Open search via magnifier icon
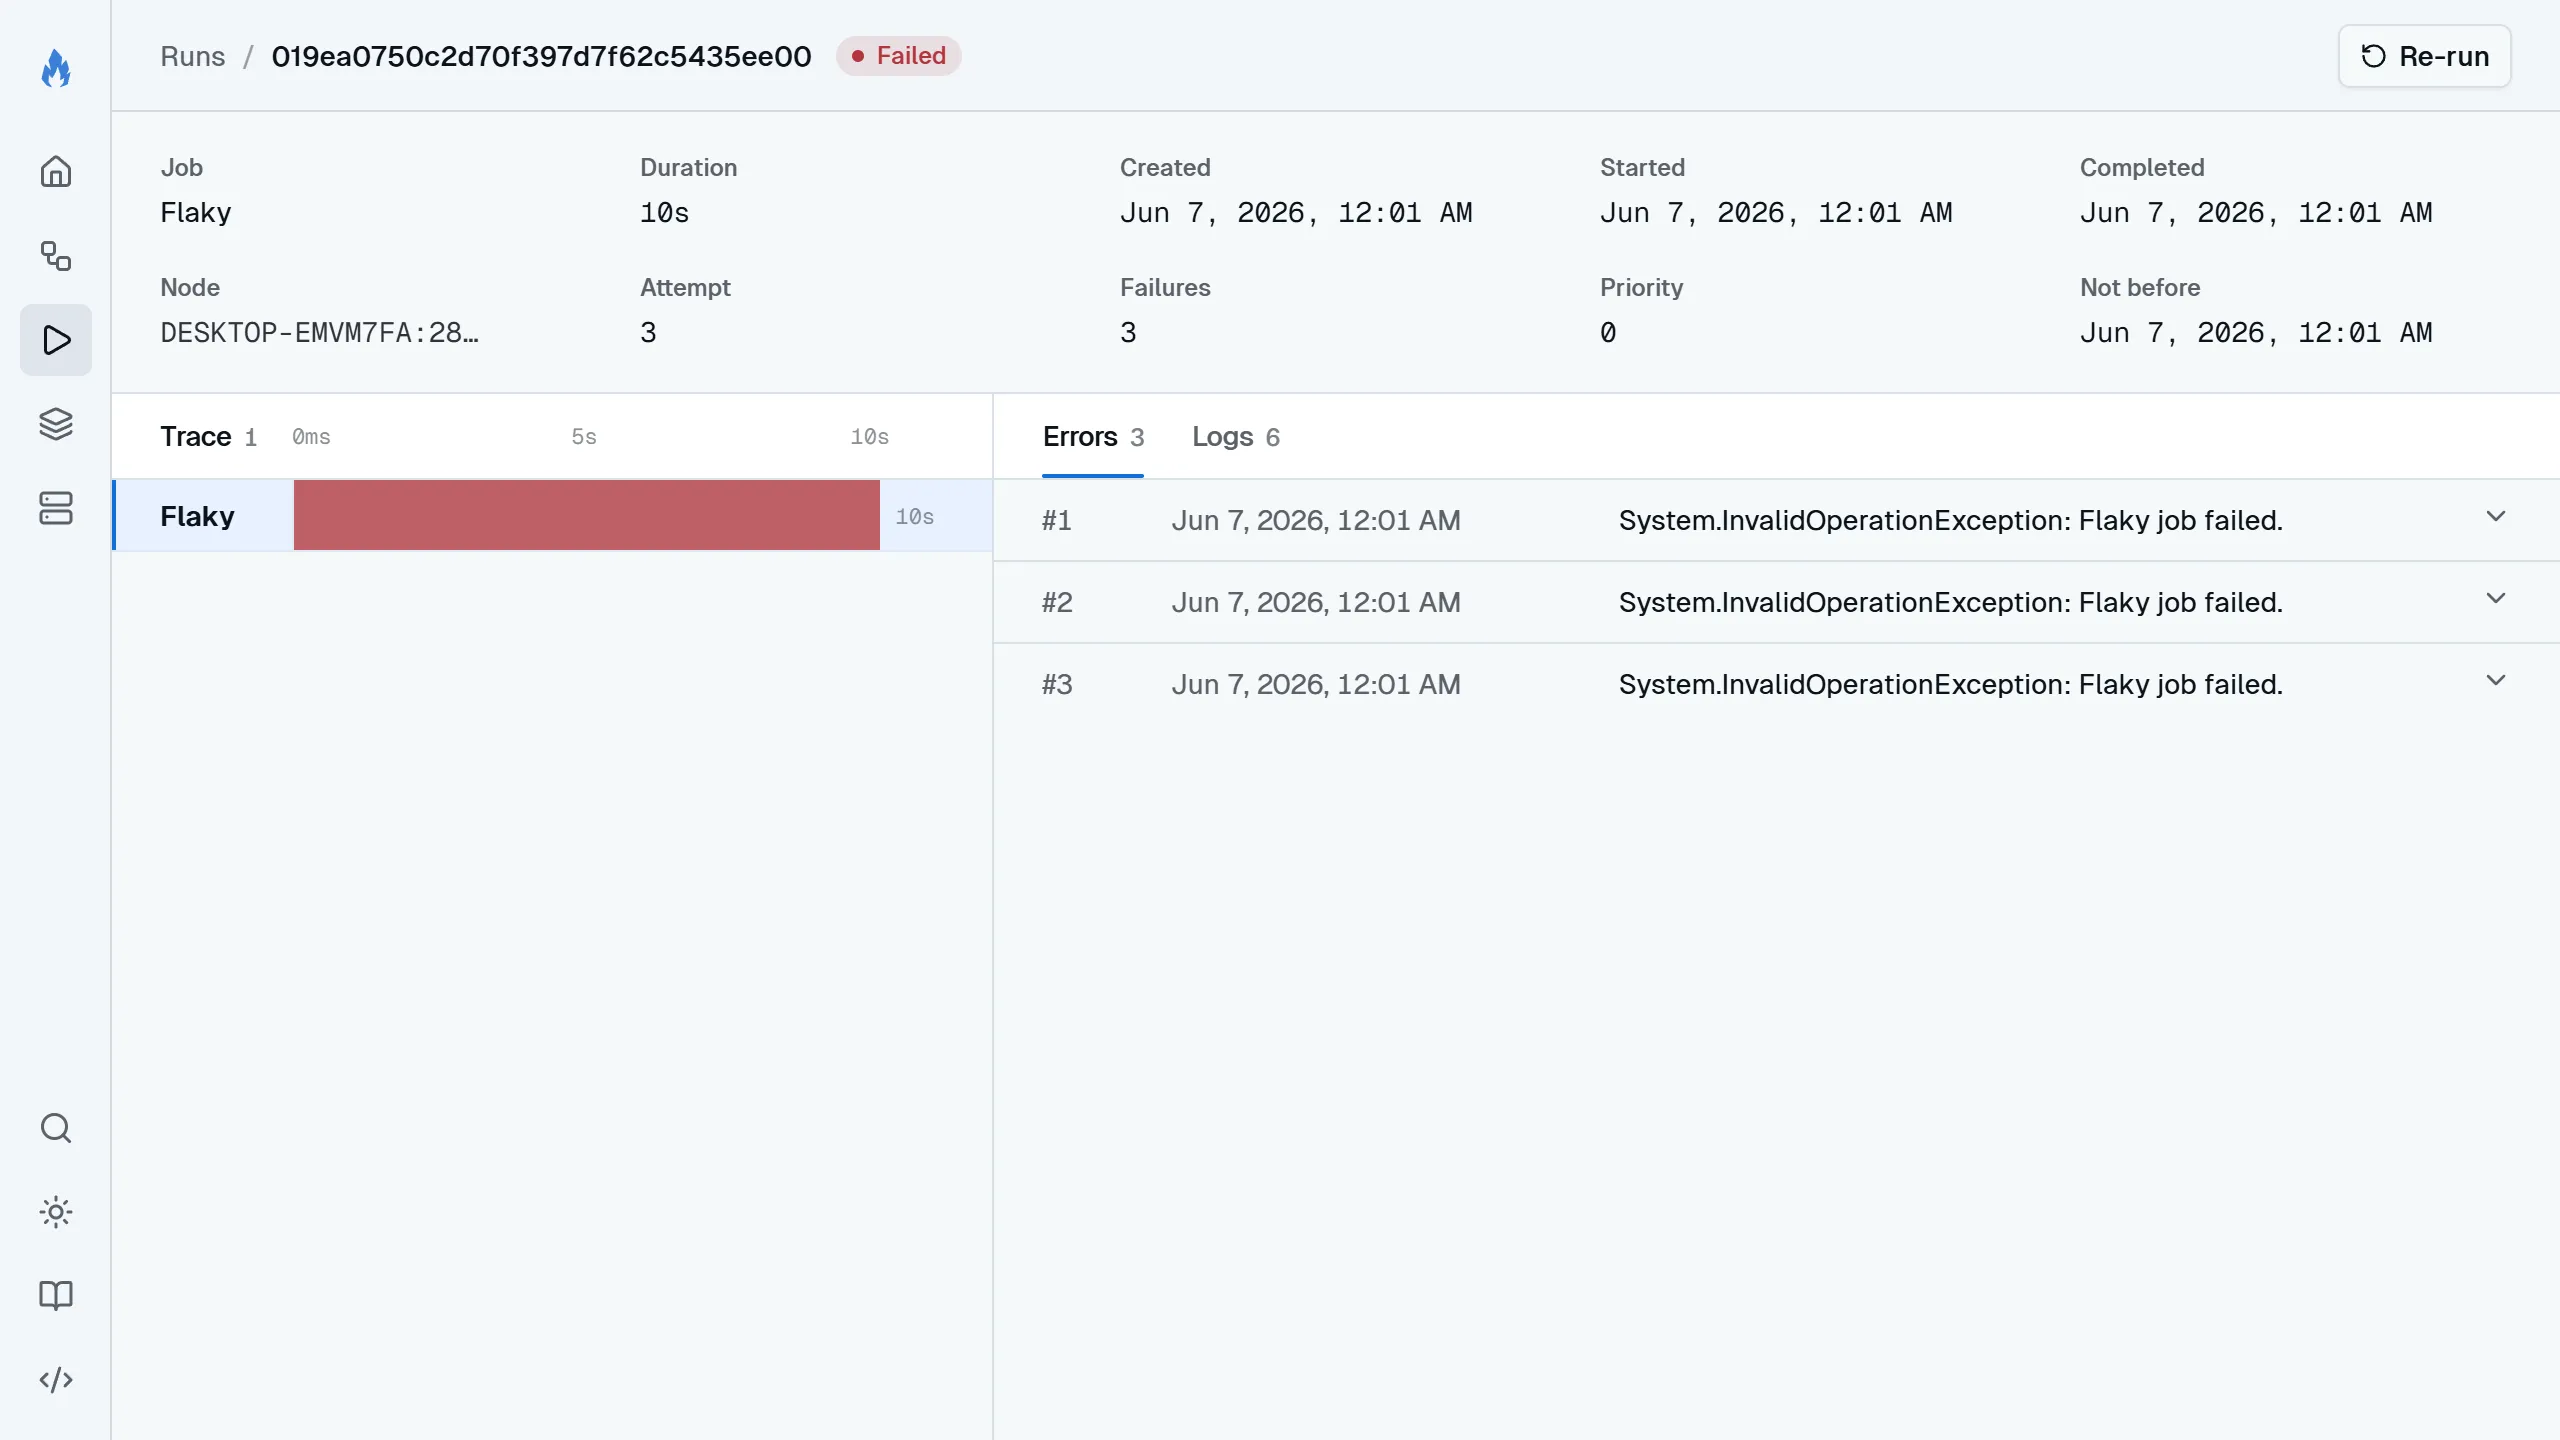Screen dimensions: 2560x1440 pyautogui.click(x=56, y=1128)
